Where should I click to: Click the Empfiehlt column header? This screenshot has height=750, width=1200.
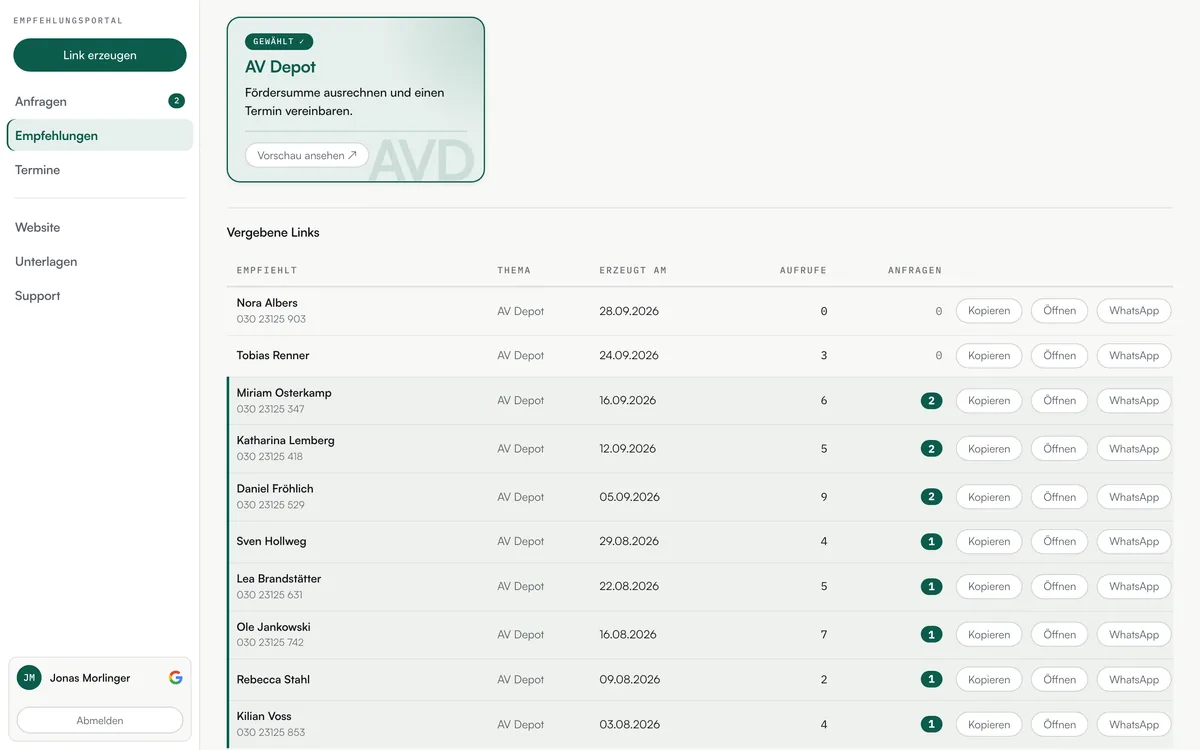(267, 271)
